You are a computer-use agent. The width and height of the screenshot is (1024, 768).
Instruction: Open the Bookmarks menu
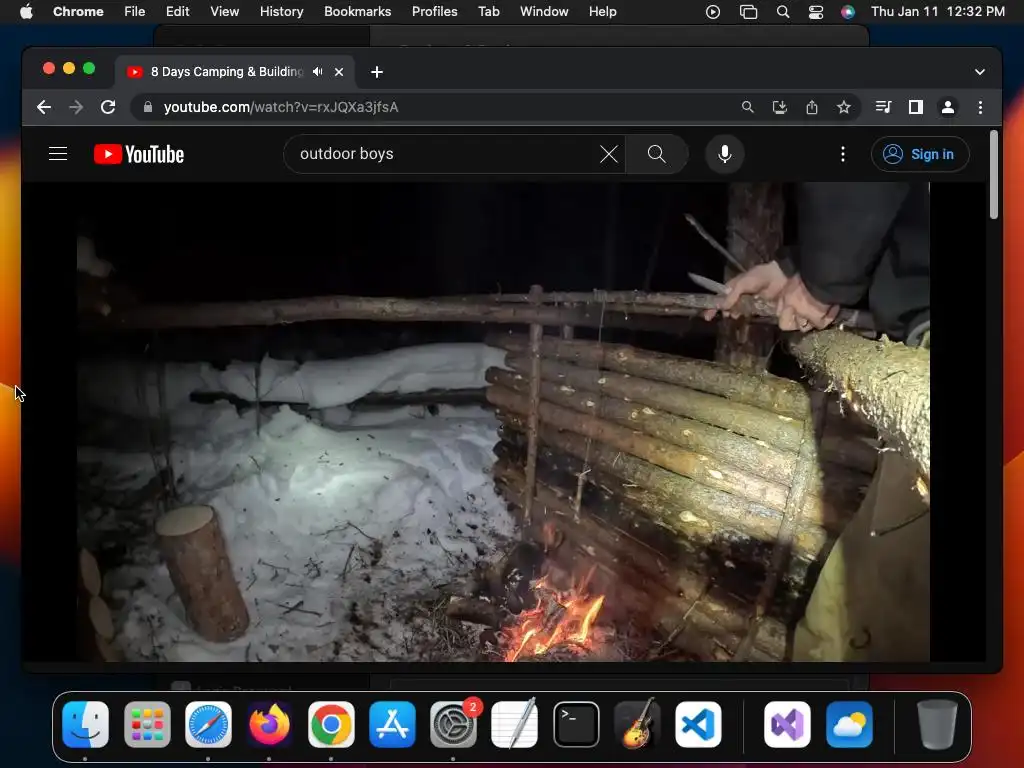pos(357,12)
